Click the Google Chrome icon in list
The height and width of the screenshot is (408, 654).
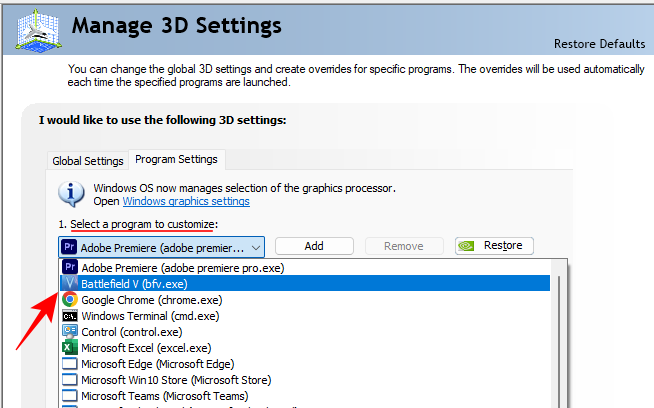click(70, 299)
